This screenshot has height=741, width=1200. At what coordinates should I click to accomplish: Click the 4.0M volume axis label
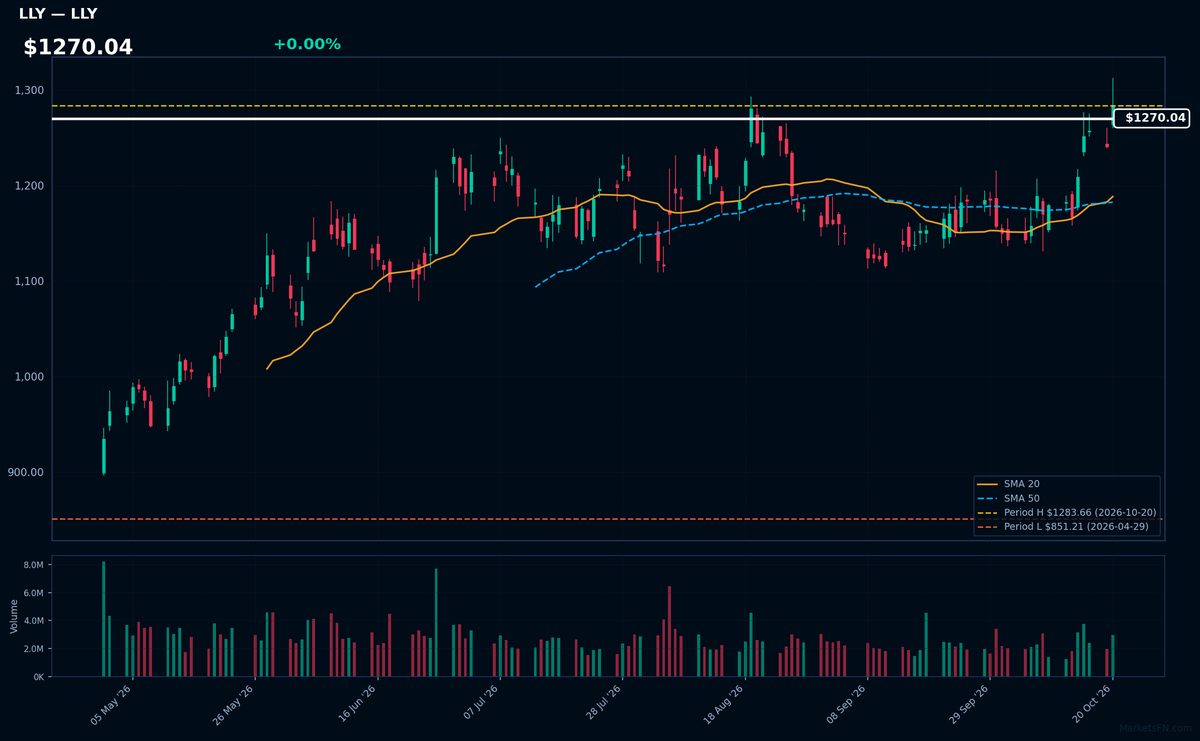(34, 621)
